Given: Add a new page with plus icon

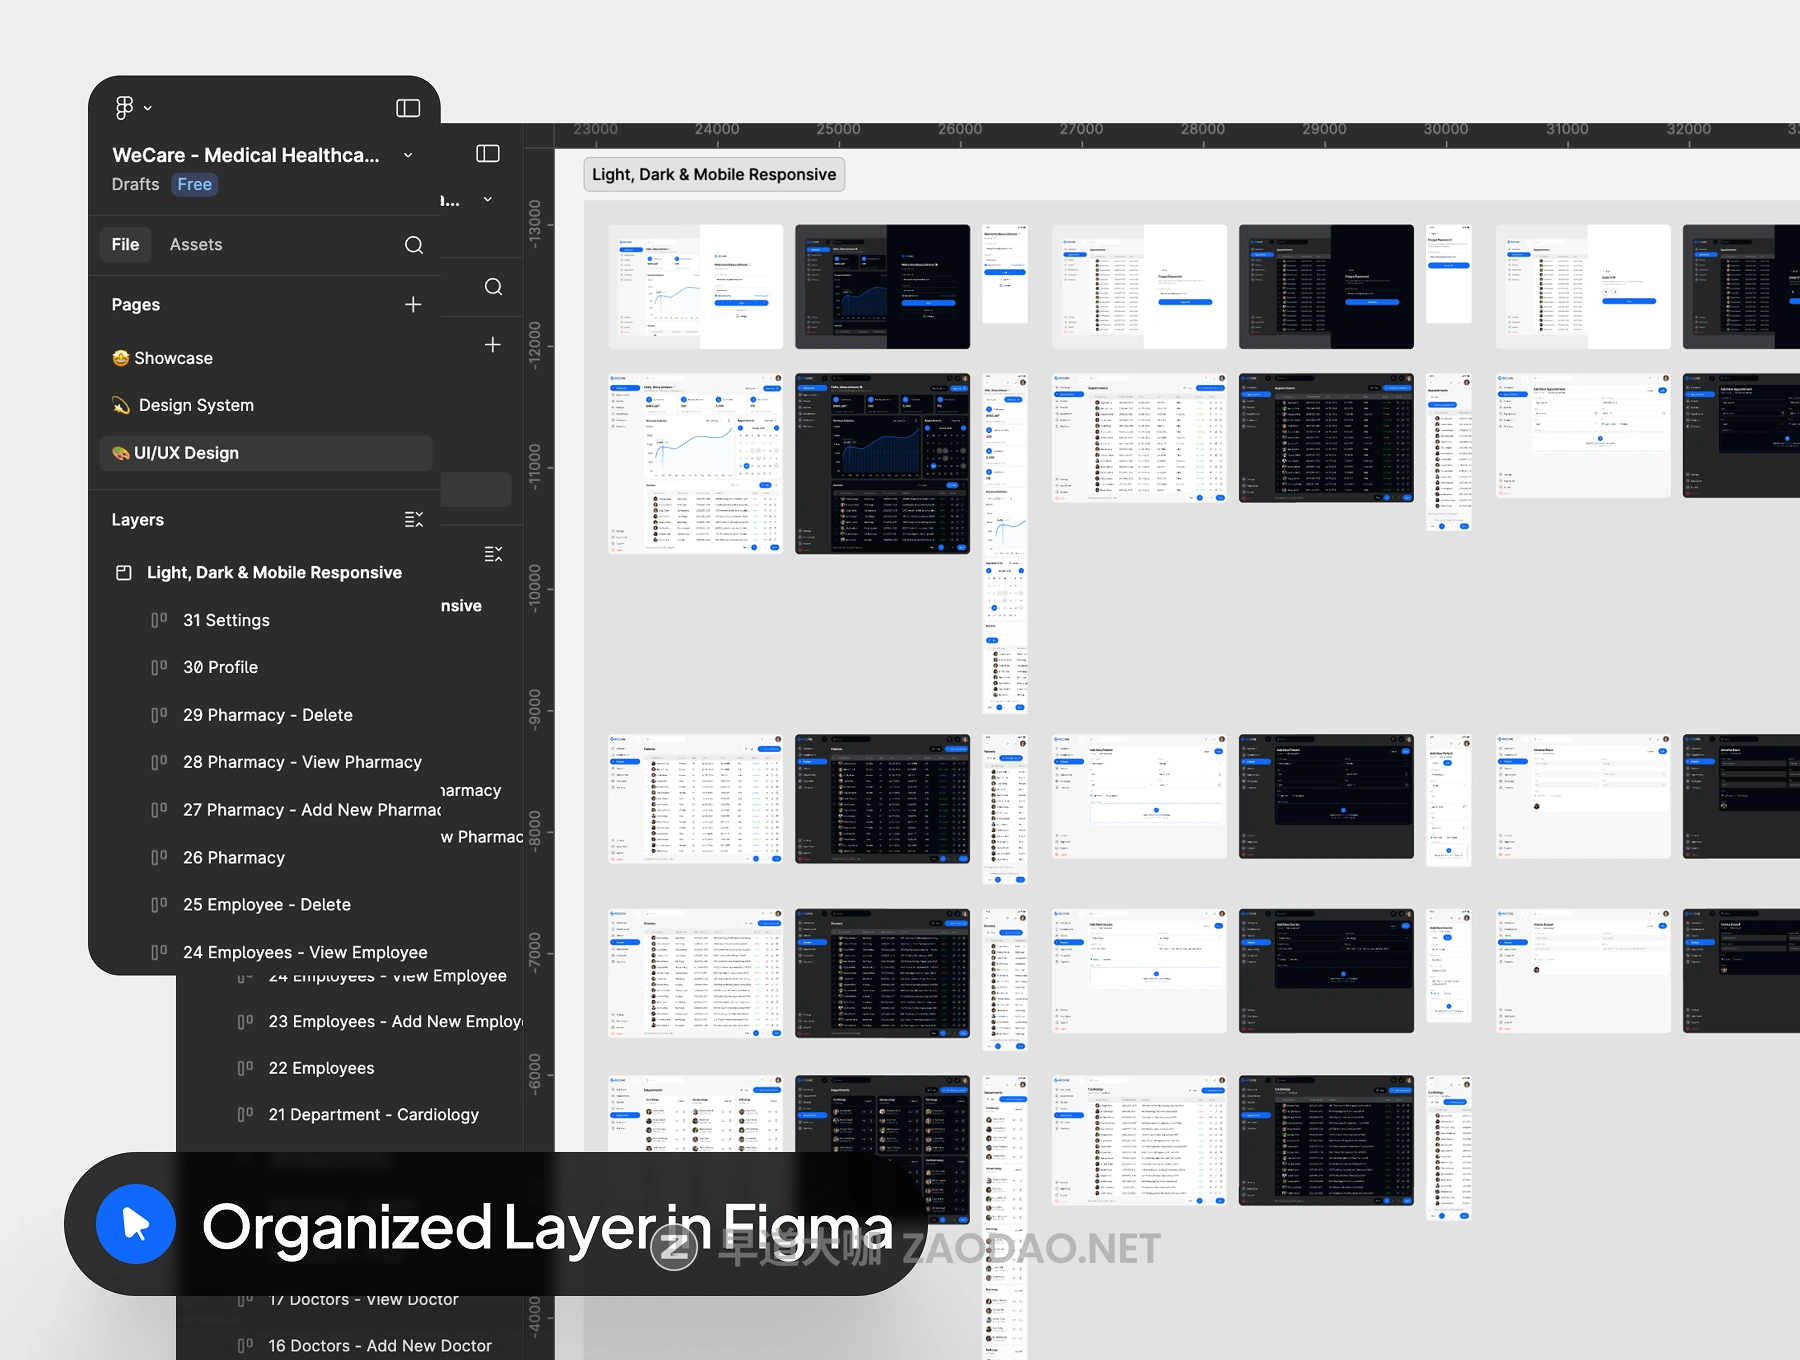Looking at the screenshot, I should pos(413,304).
